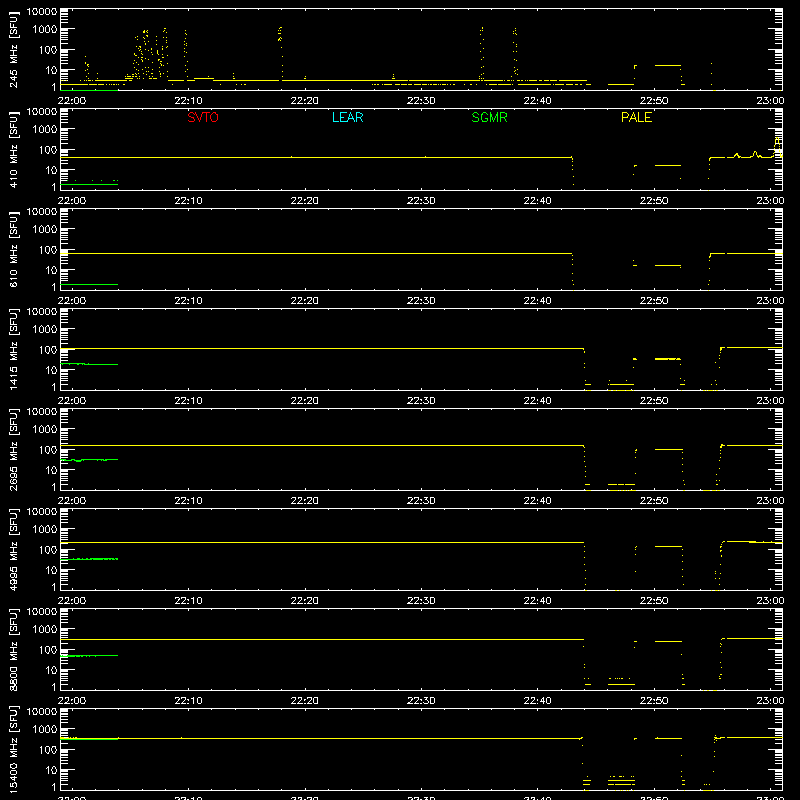The image size is (800, 800).
Task: Select the '4995 MHz [SFU]' axis title
Action: pyautogui.click(x=14, y=549)
